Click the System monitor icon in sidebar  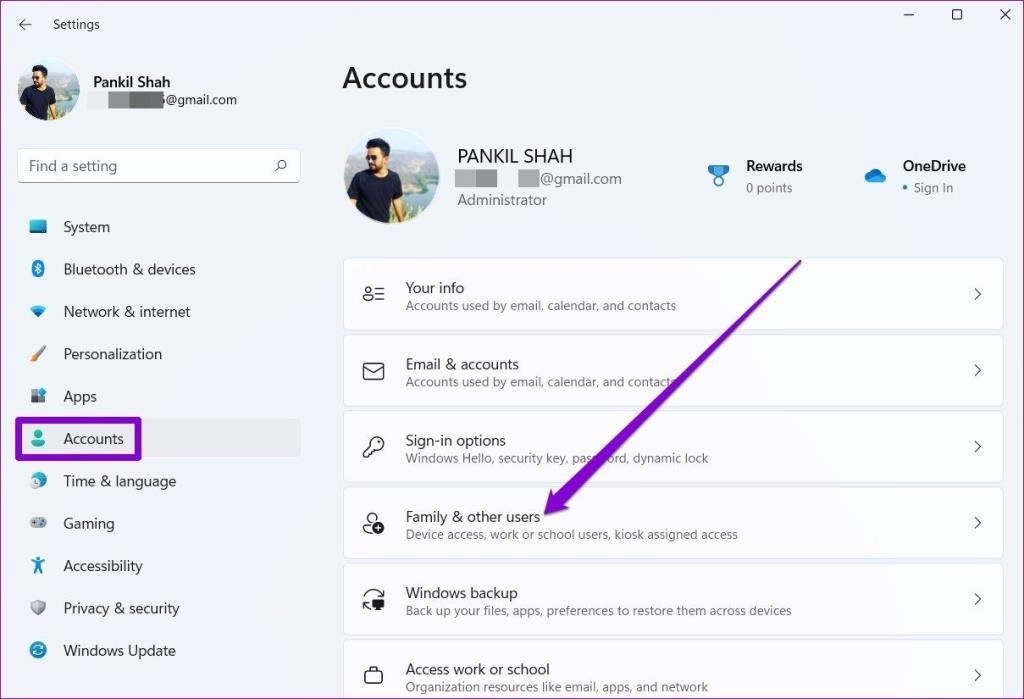coord(38,227)
